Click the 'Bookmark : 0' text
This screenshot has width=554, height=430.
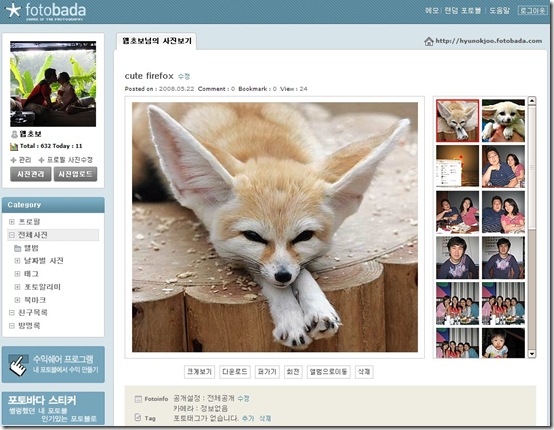click(x=257, y=89)
